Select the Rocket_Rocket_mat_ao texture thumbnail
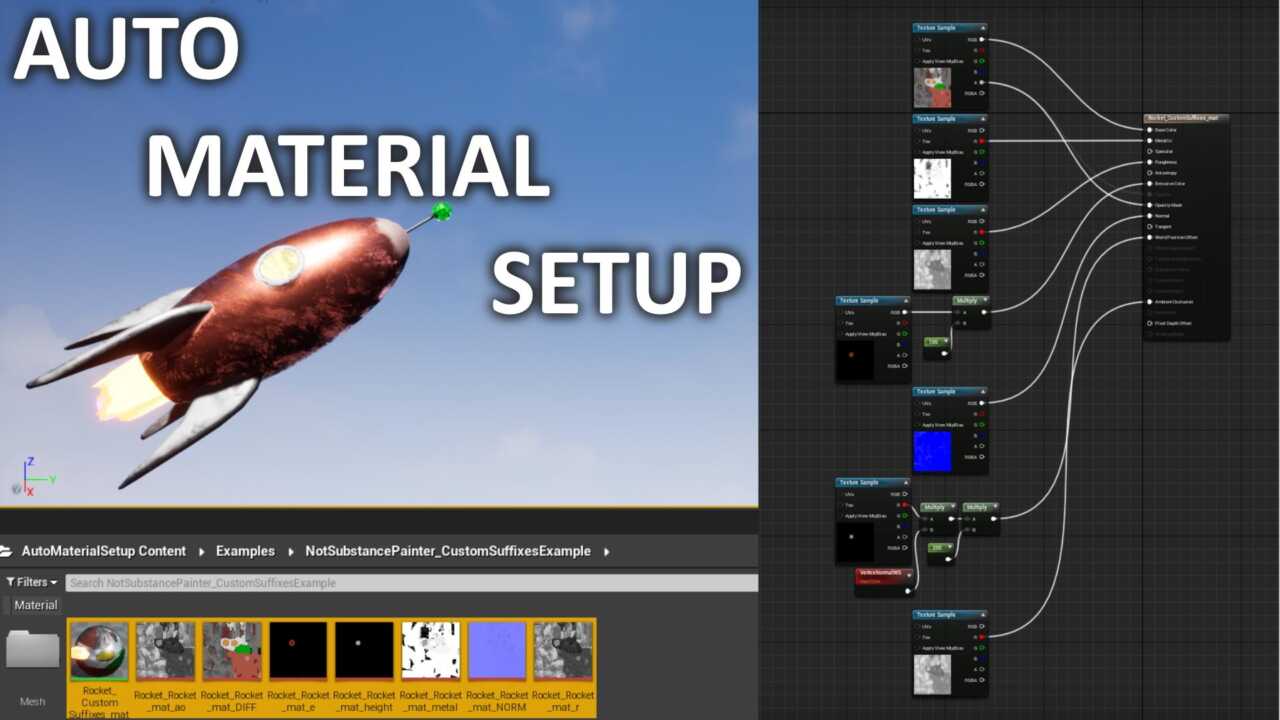 (166, 650)
